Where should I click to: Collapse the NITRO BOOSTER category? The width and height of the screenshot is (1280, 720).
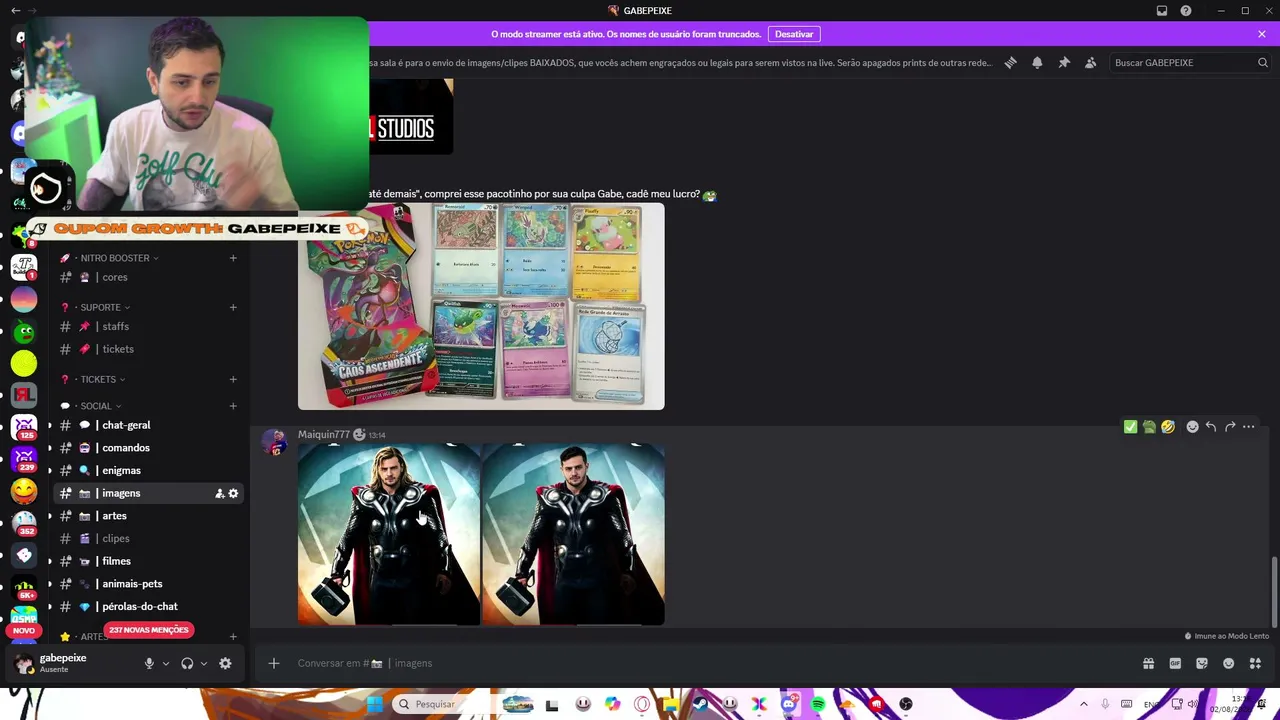tap(114, 258)
